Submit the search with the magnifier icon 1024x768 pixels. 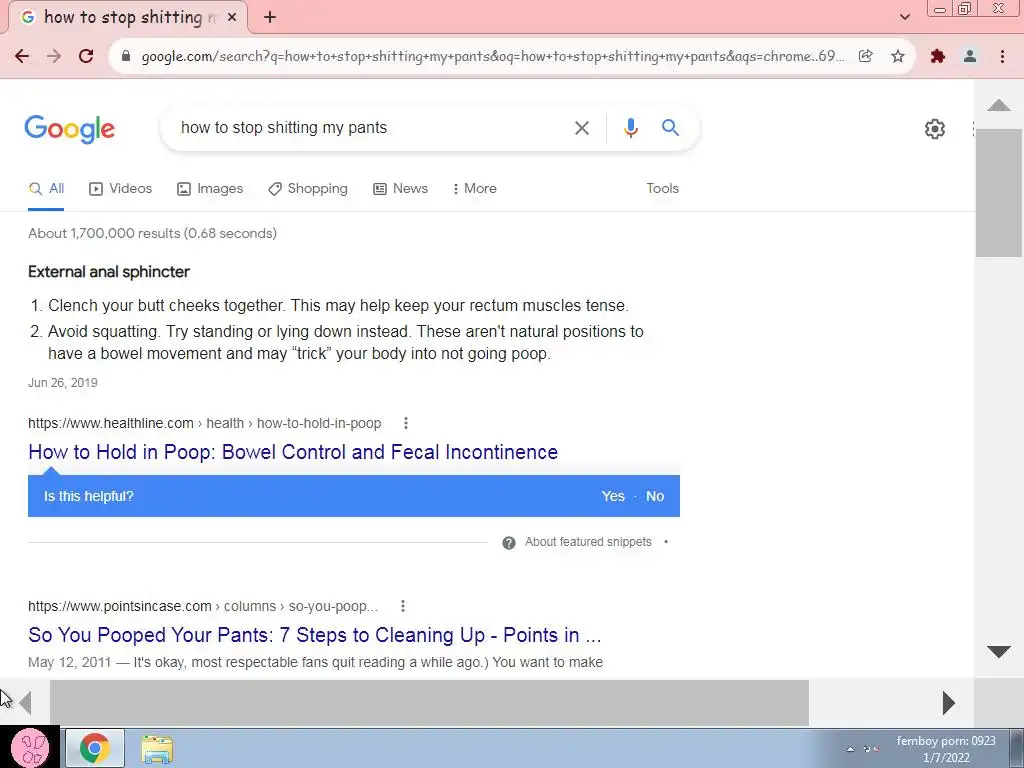pos(670,127)
